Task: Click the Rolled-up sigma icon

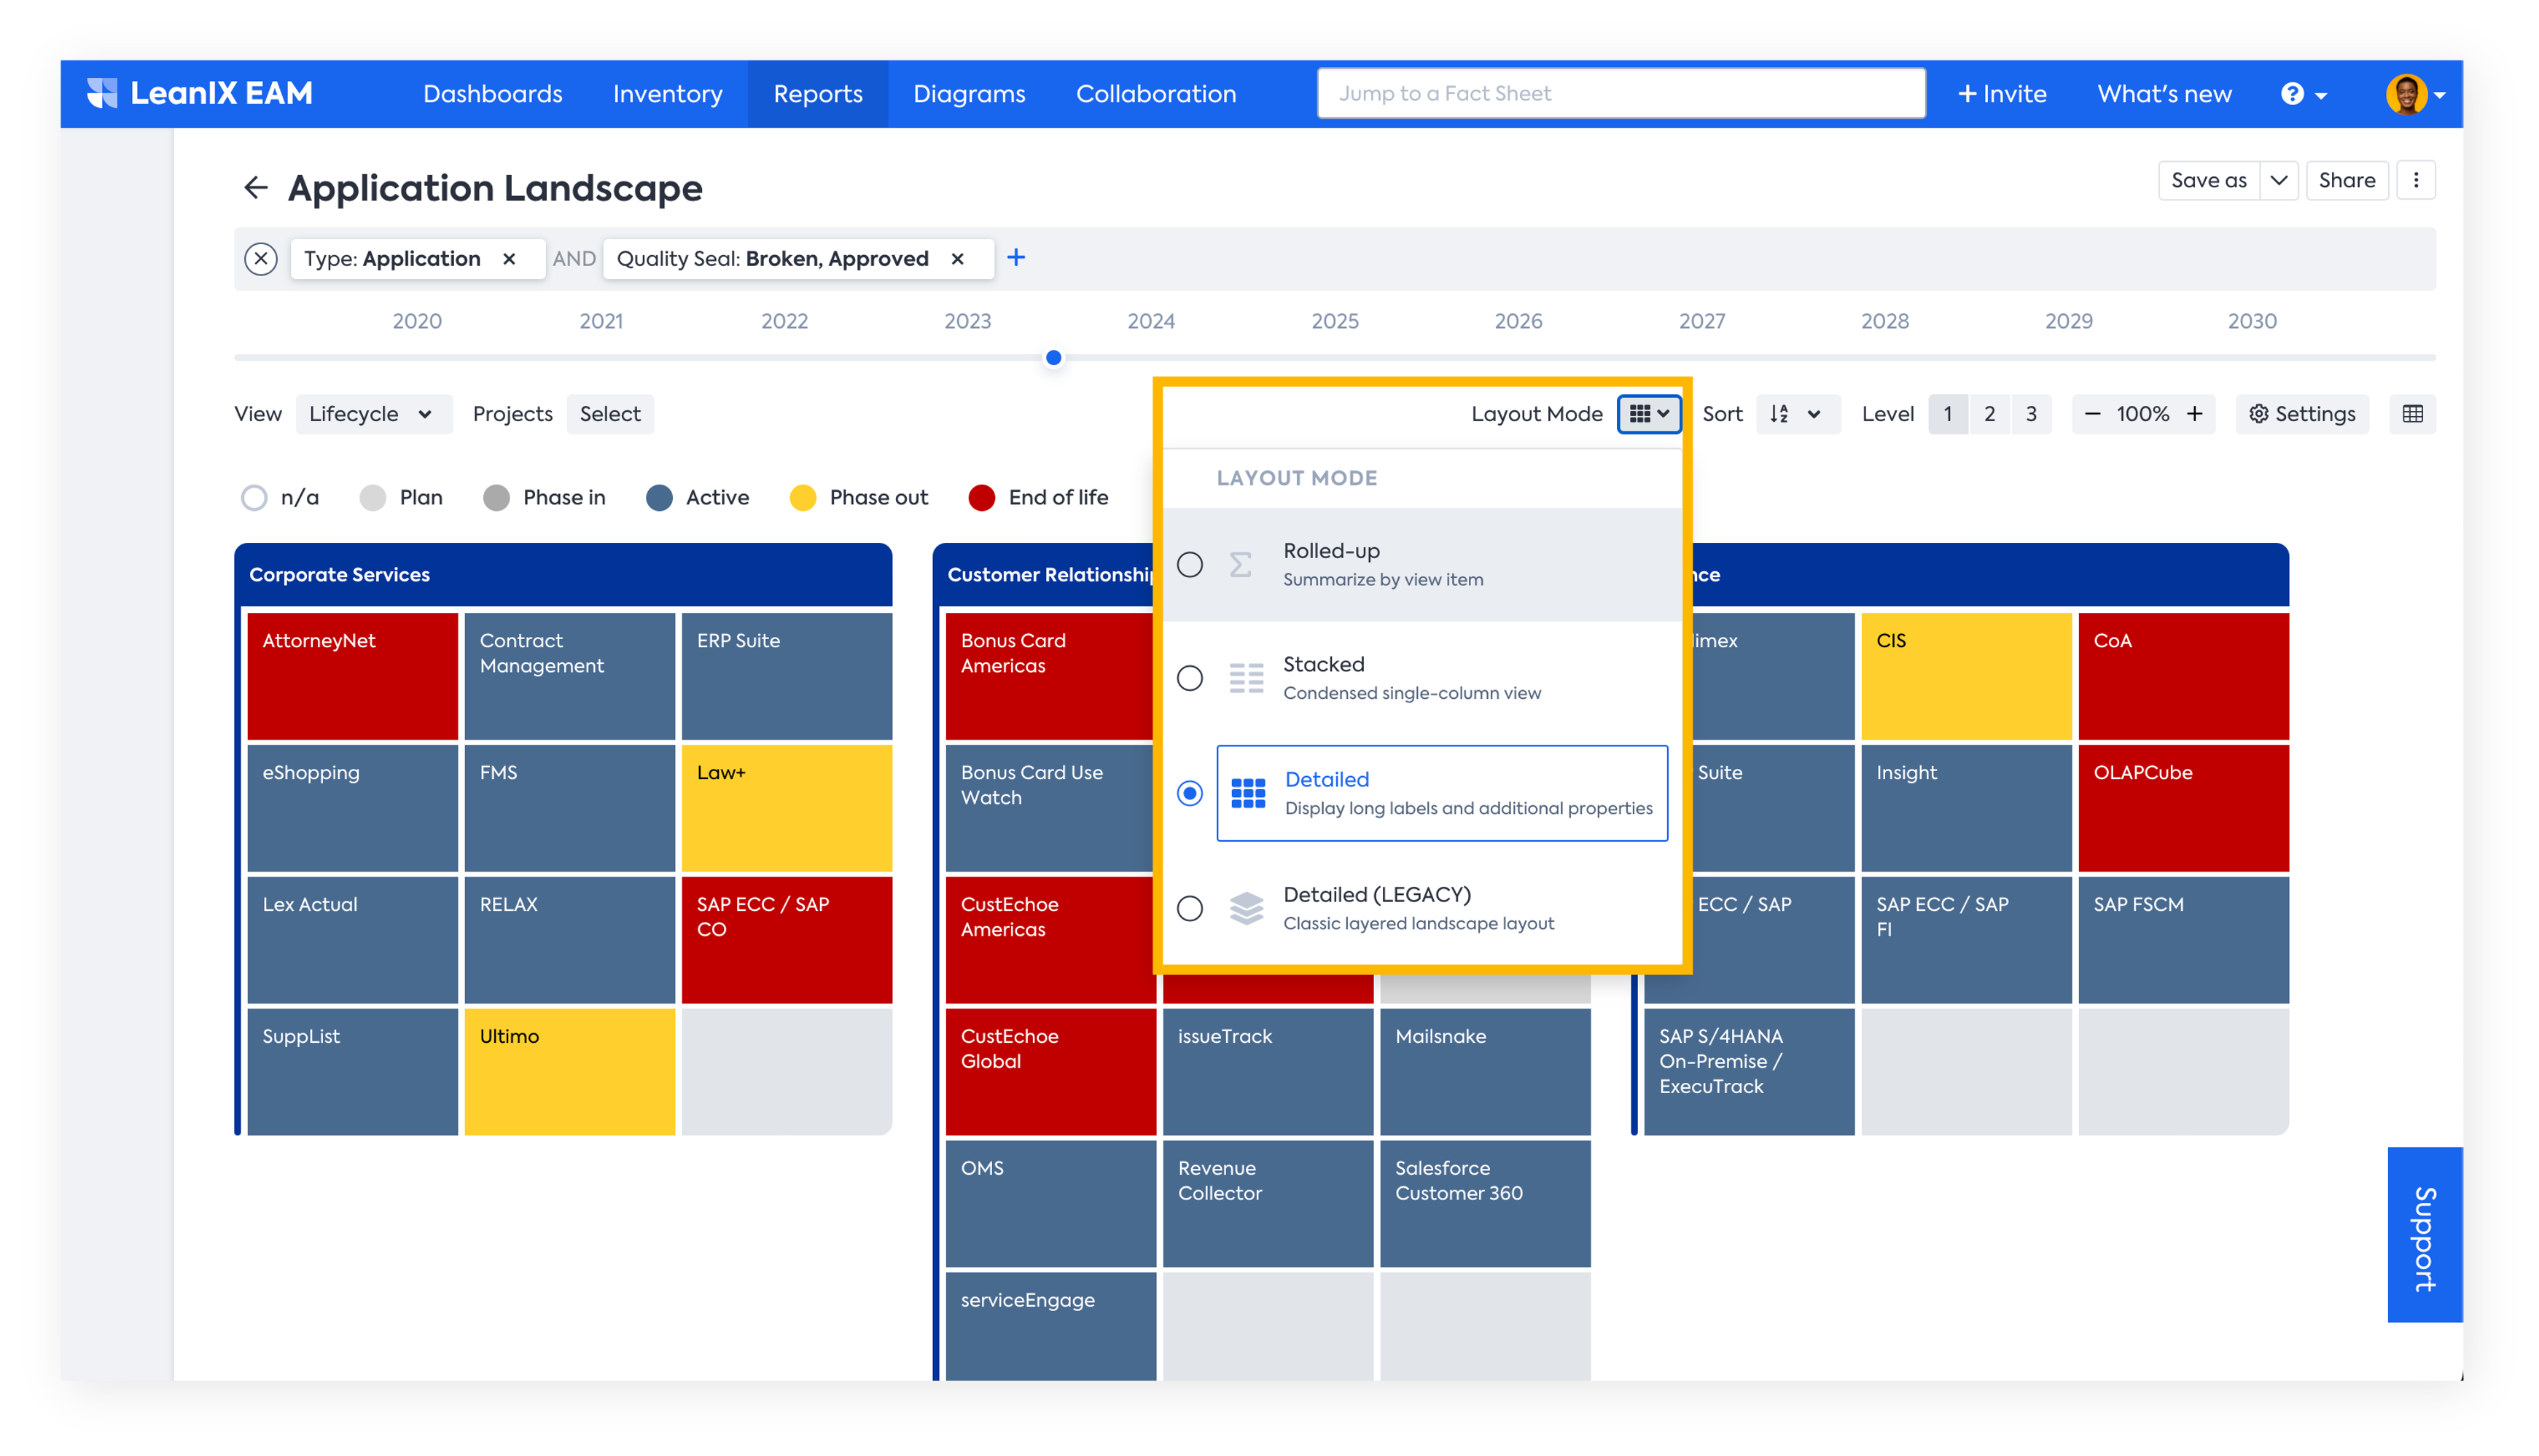Action: click(x=1240, y=565)
